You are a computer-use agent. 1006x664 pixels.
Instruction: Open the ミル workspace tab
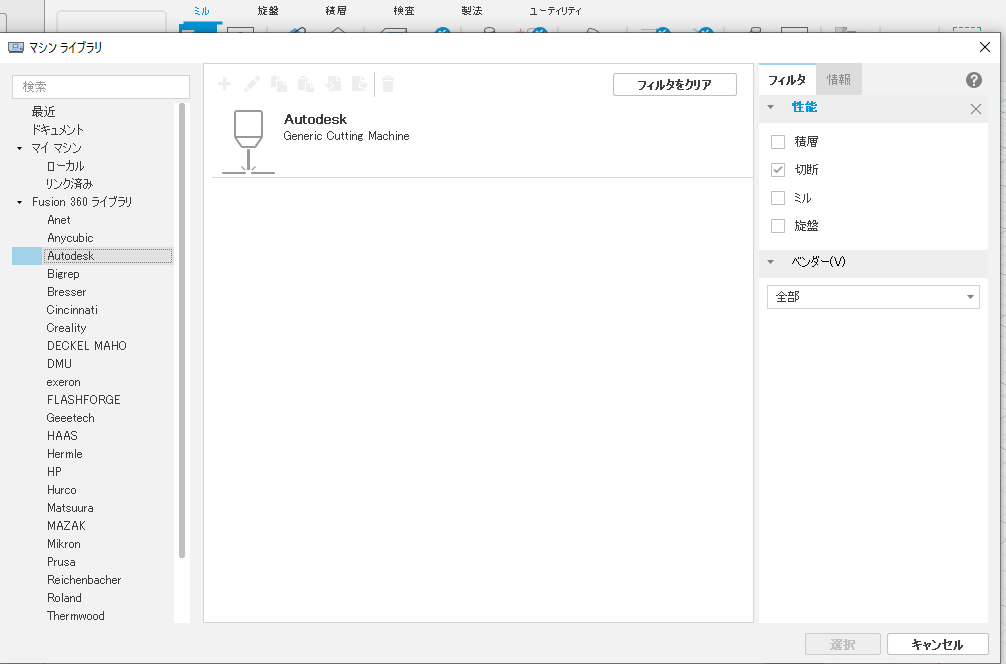coord(201,11)
